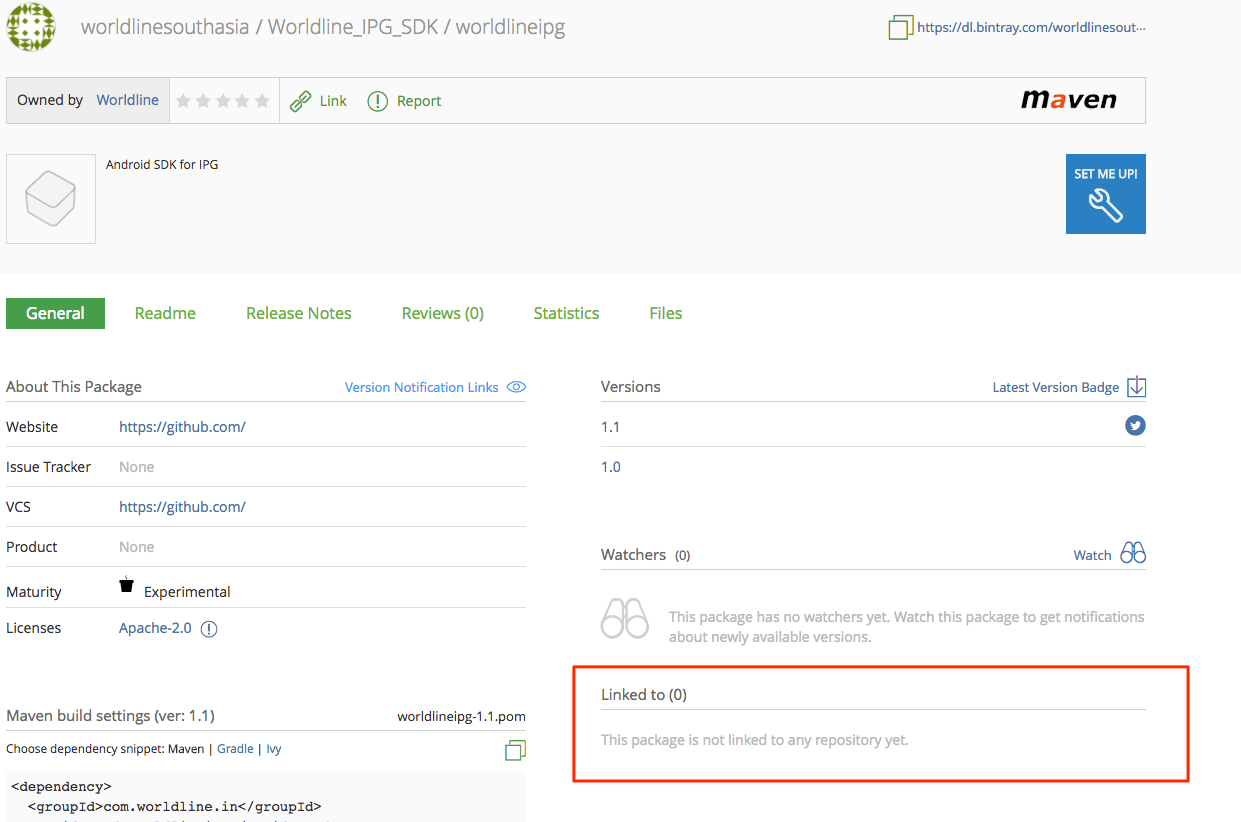Viewport: 1241px width, 822px height.
Task: Click the binoculars Watch icon
Action: click(x=1133, y=553)
